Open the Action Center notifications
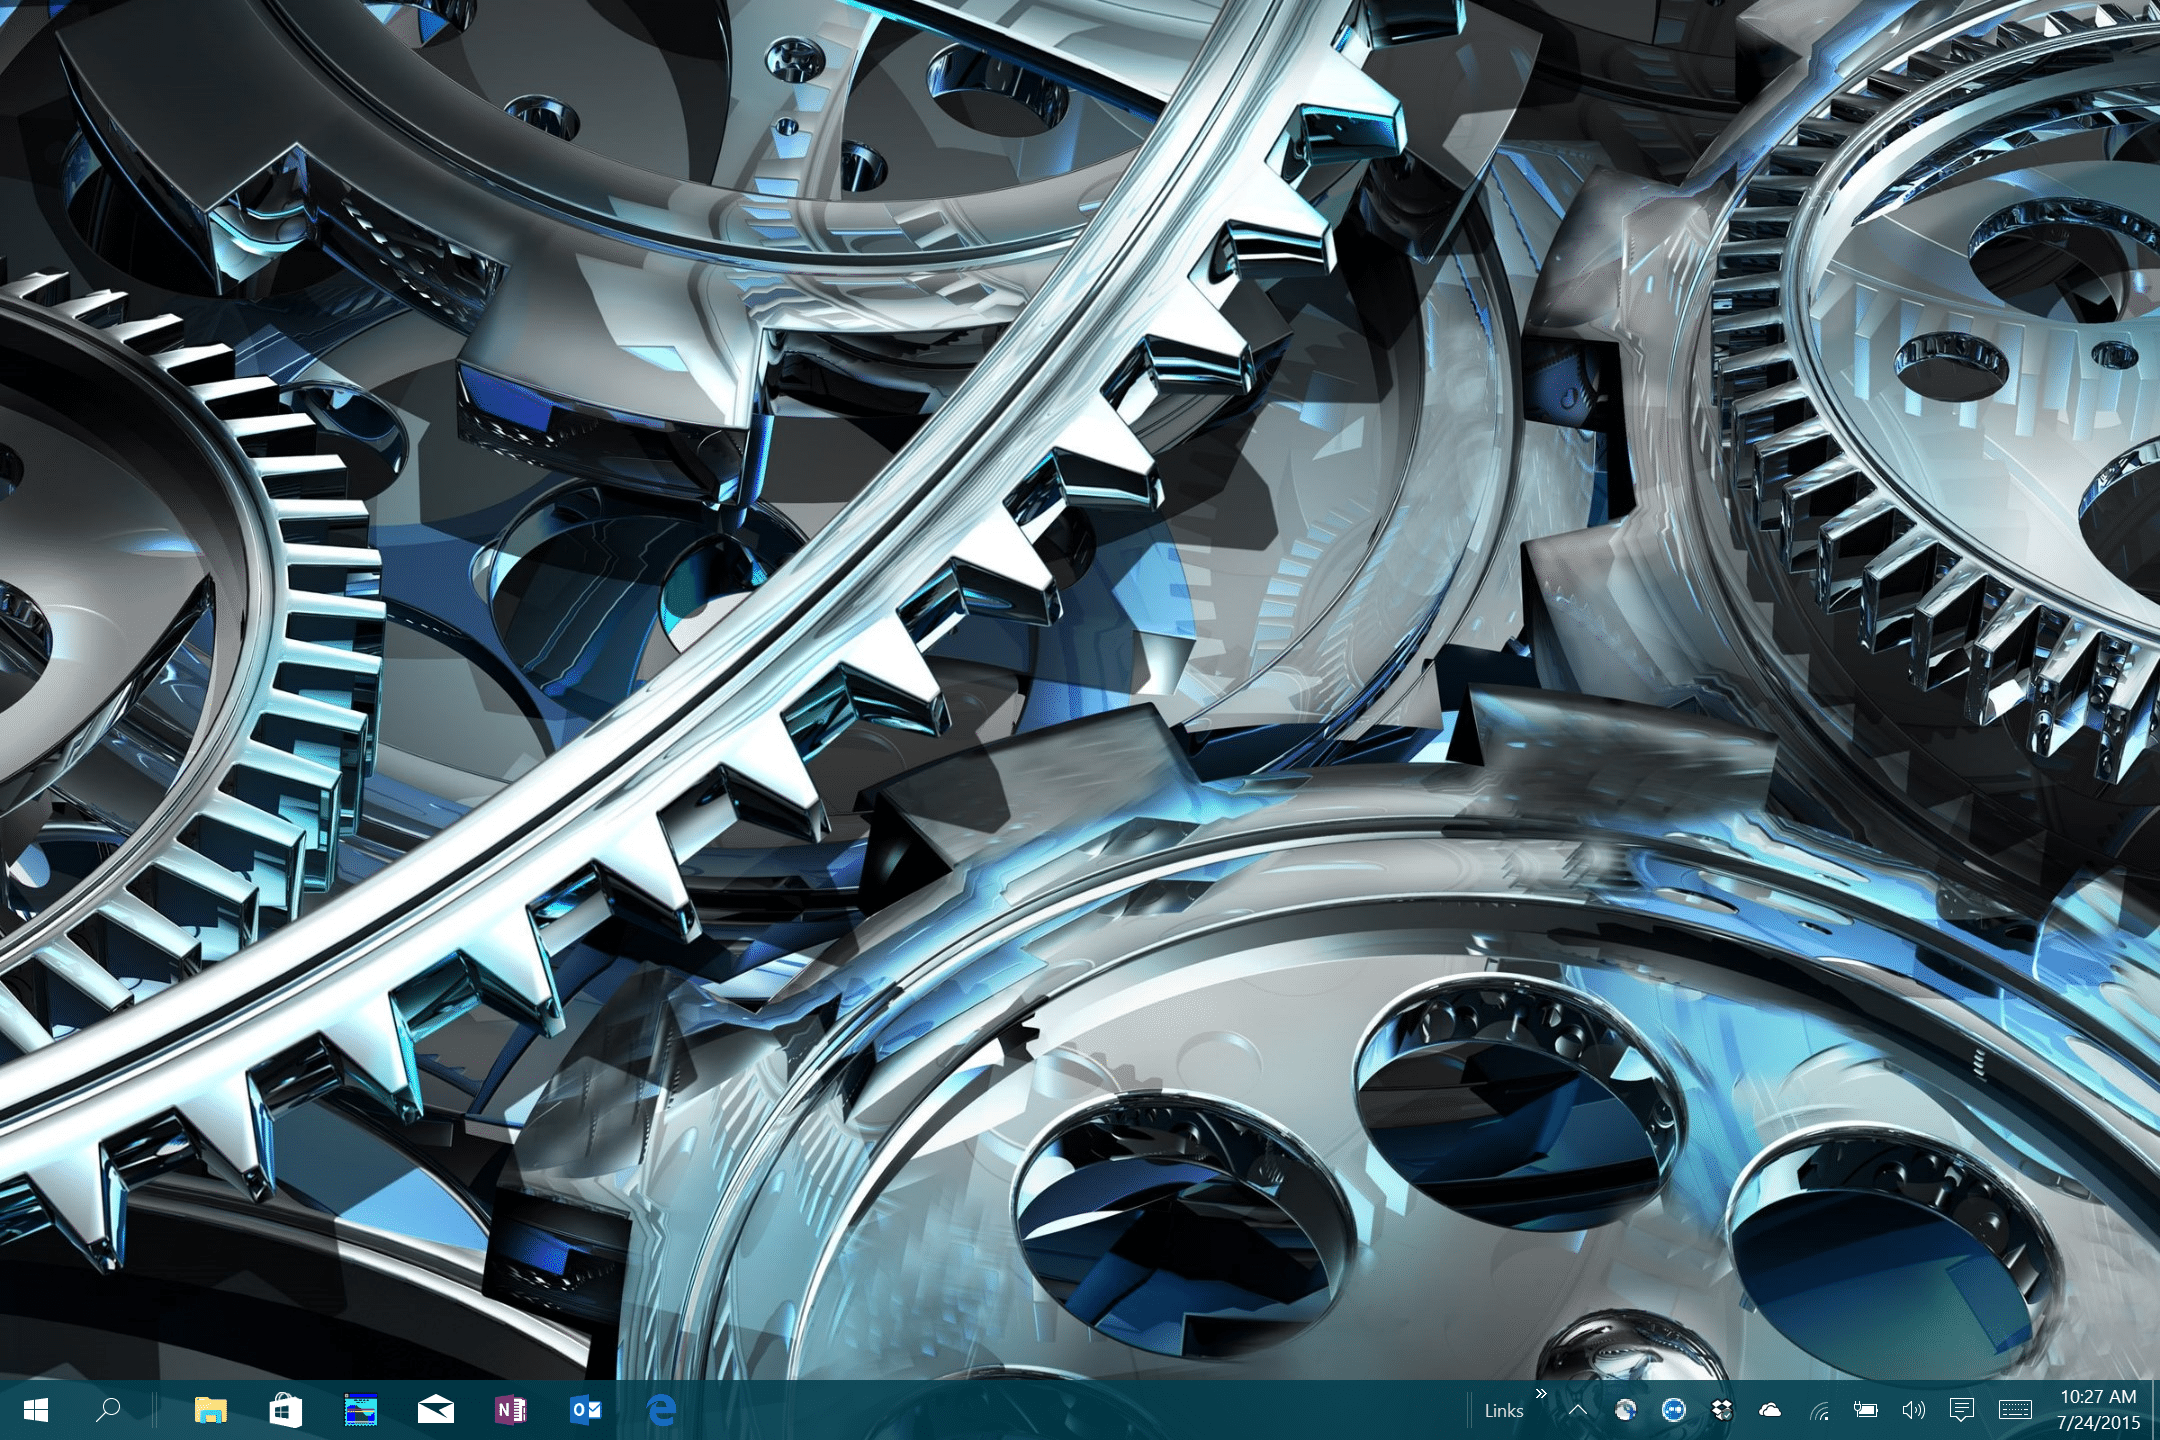The height and width of the screenshot is (1440, 2160). 1962,1410
